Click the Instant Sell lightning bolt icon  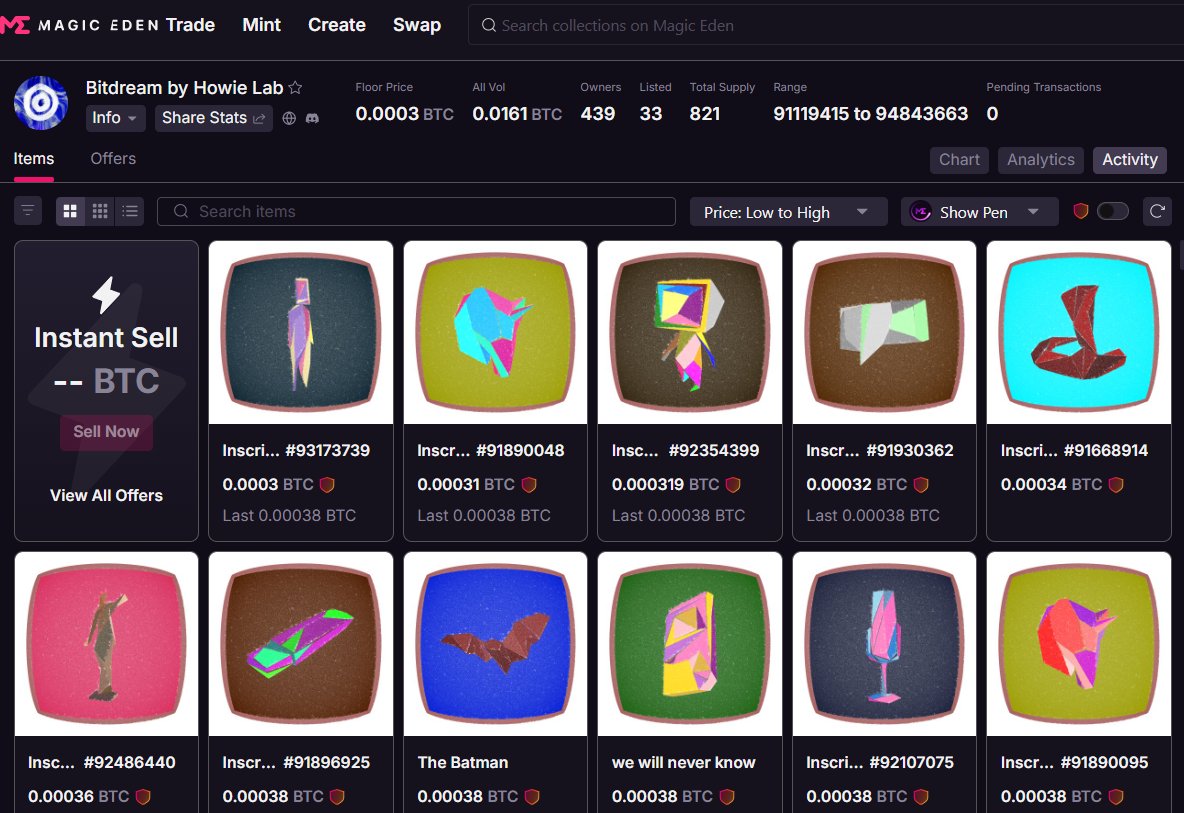[106, 294]
